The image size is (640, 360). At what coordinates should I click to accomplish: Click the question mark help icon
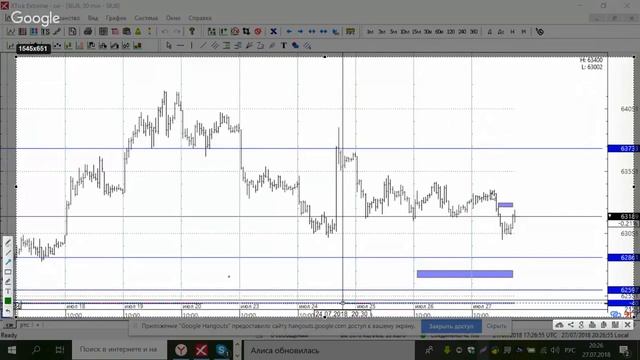(x=192, y=31)
